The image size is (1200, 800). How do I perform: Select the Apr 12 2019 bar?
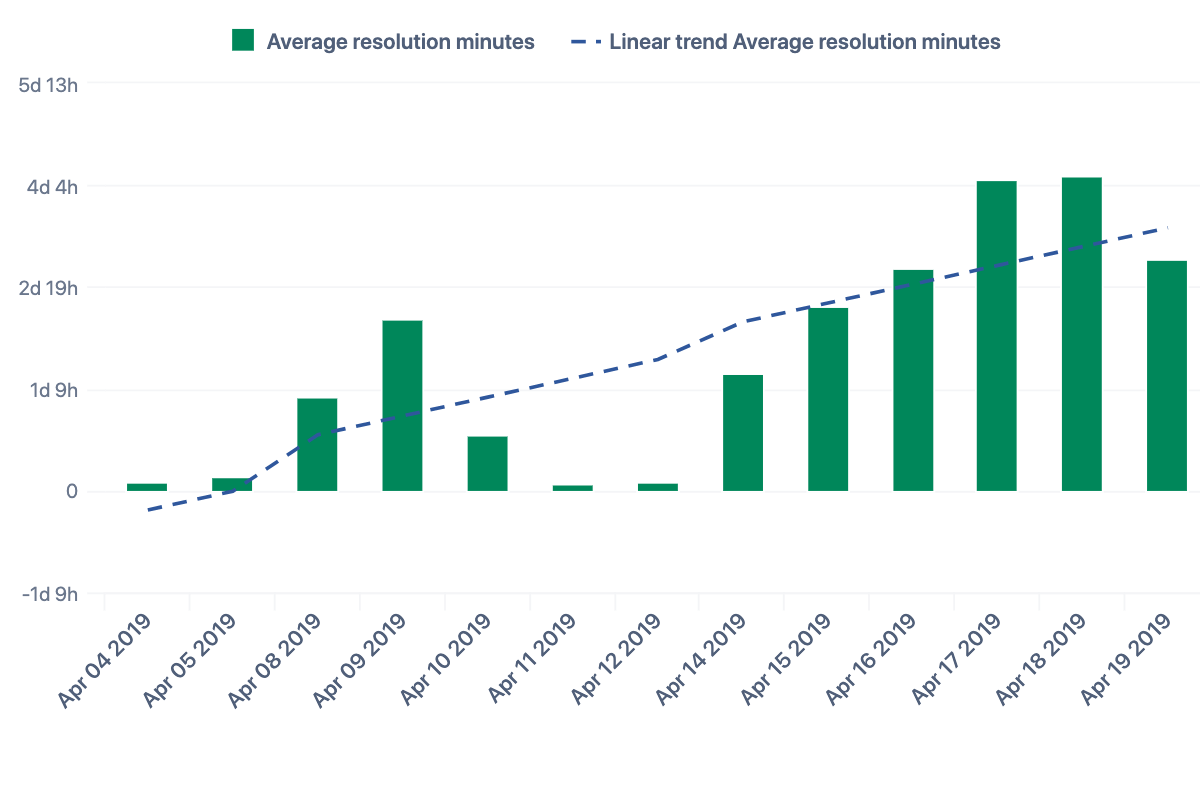coord(657,487)
